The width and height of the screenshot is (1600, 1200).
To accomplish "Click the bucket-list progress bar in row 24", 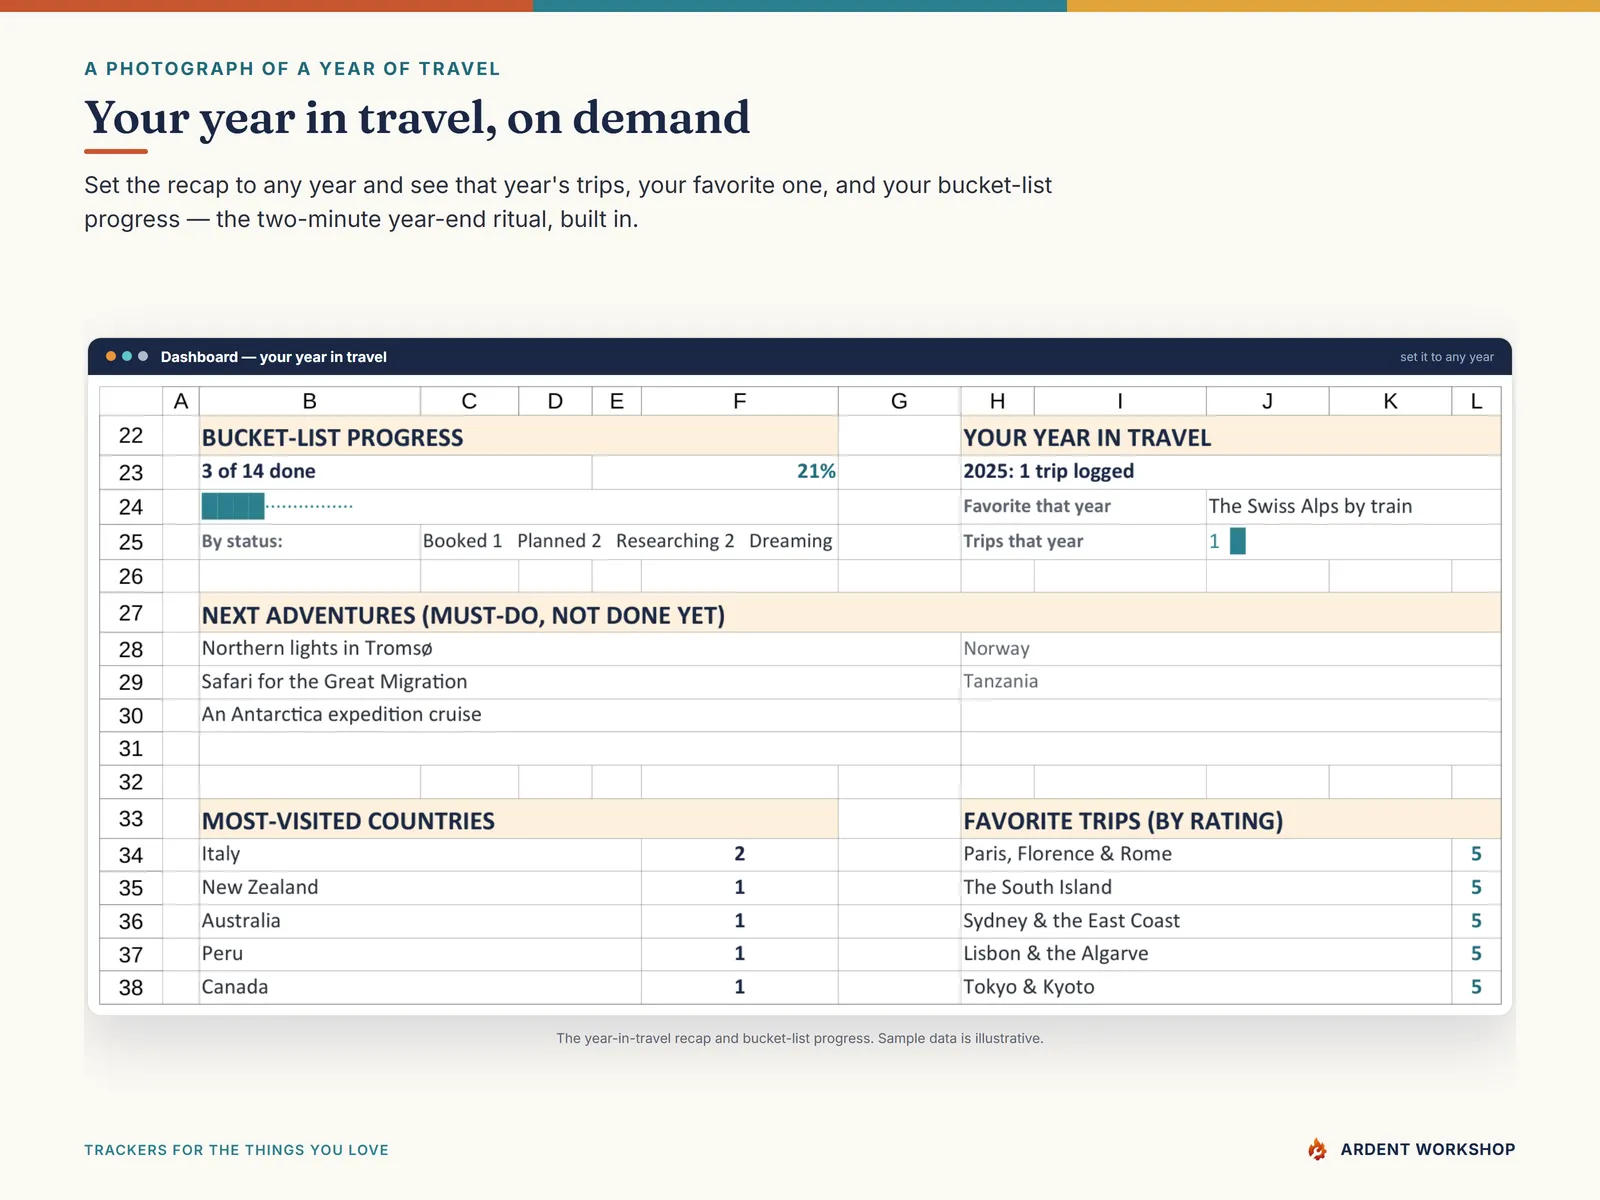I will point(277,506).
